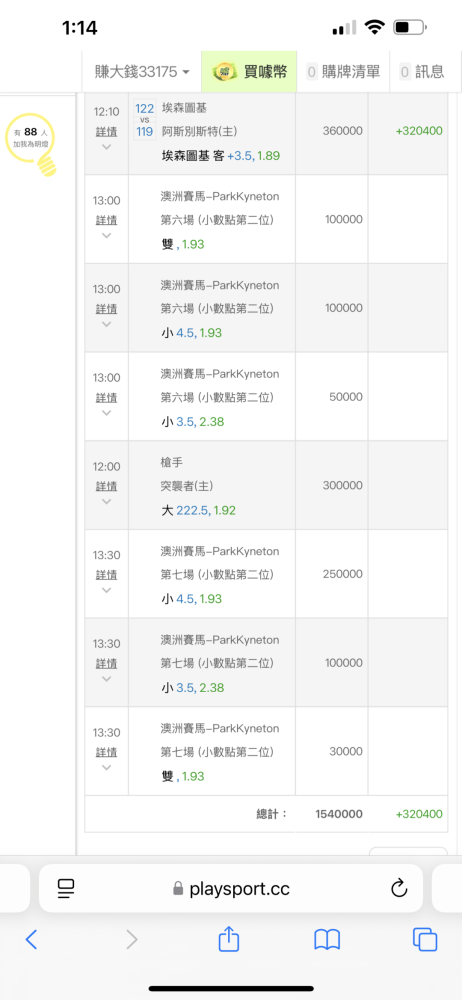Open the Safari share sheet icon

click(228, 938)
